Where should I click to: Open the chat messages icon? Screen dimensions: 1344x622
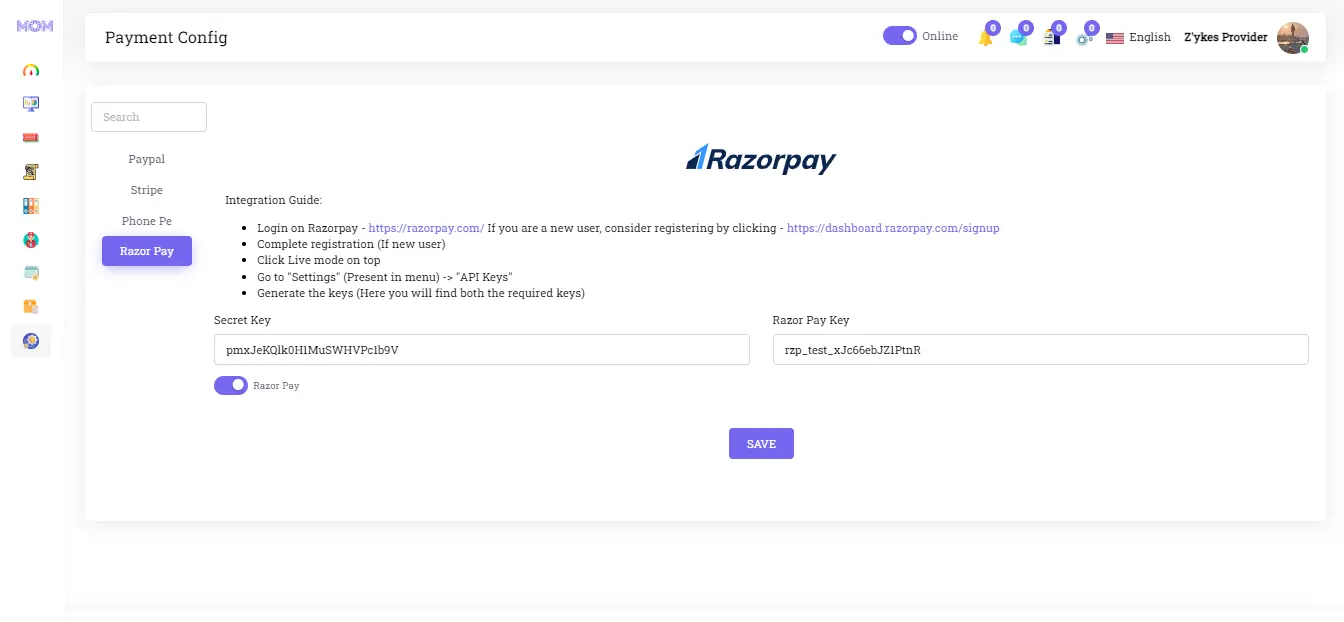1018,38
